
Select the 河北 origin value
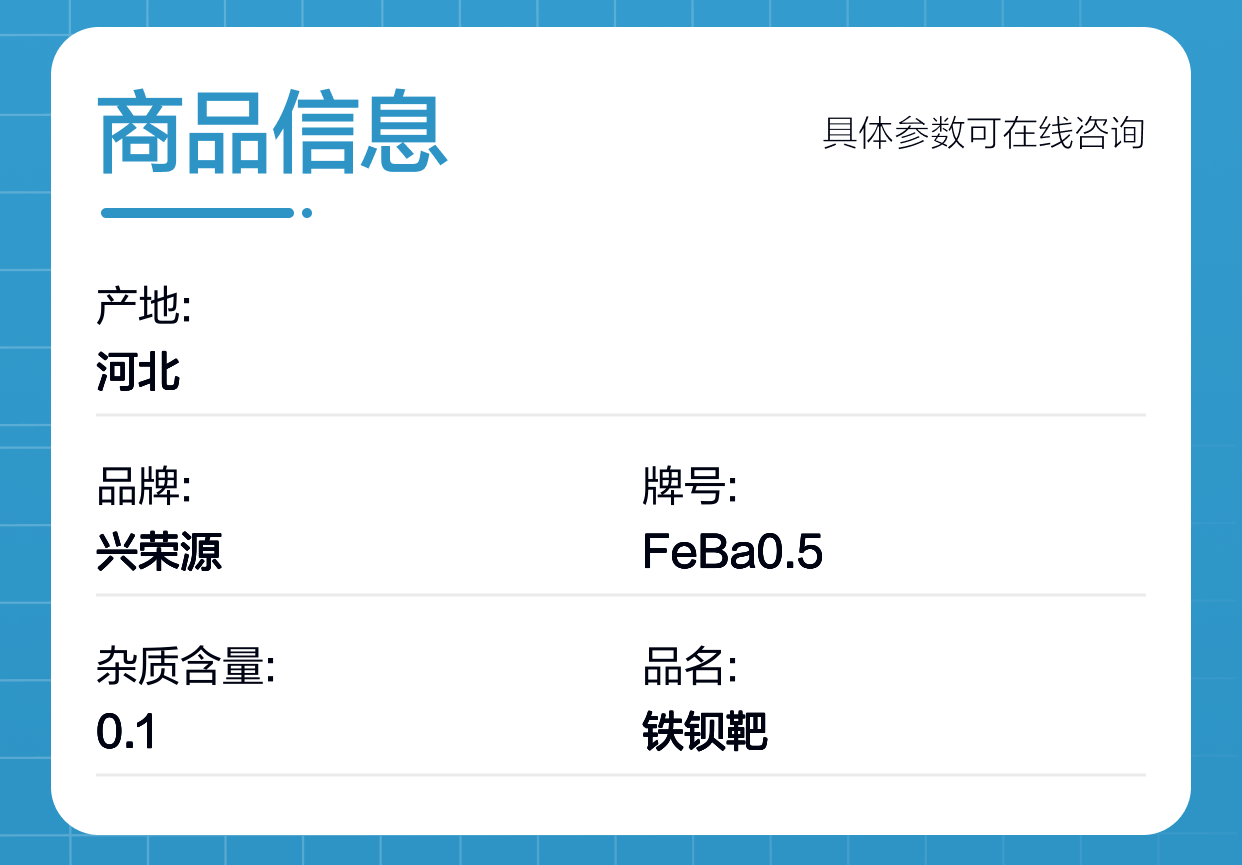[138, 371]
